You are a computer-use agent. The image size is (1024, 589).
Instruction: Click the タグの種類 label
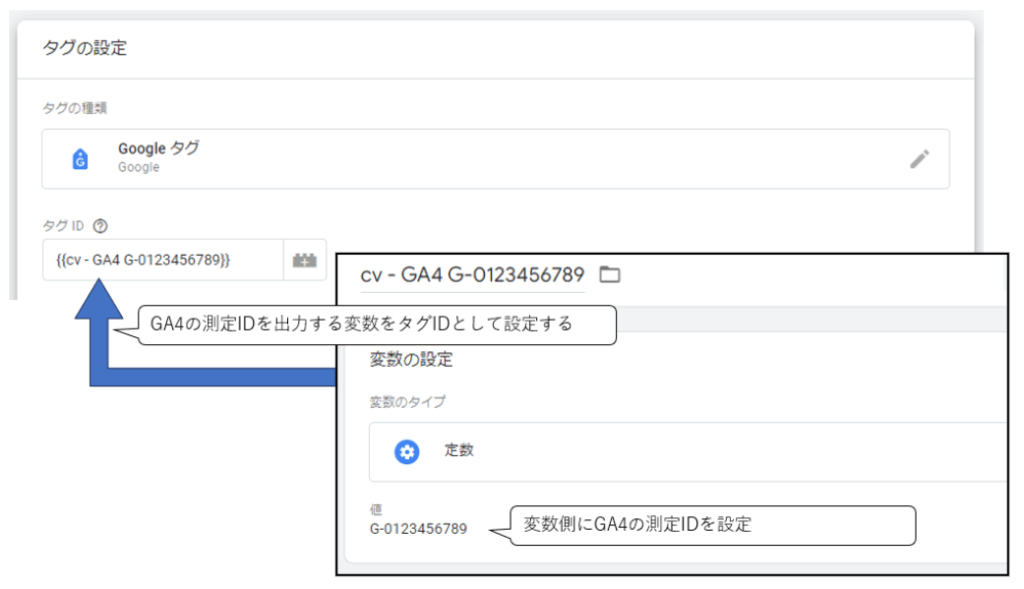pos(74,108)
